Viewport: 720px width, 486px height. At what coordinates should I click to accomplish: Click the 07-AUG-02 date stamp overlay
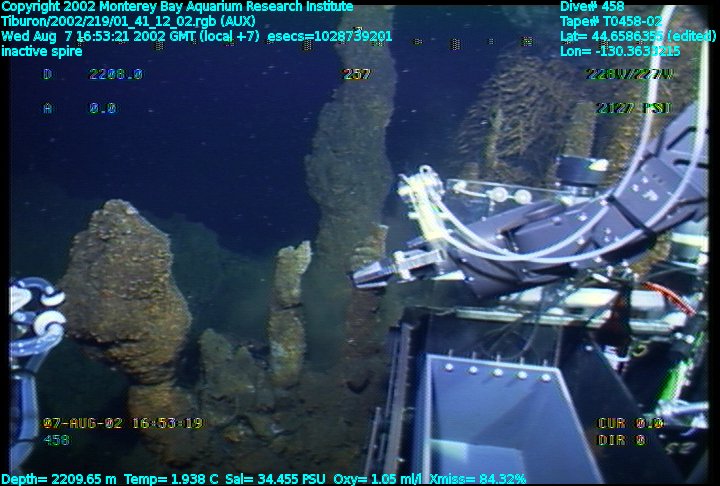pyautogui.click(x=122, y=423)
